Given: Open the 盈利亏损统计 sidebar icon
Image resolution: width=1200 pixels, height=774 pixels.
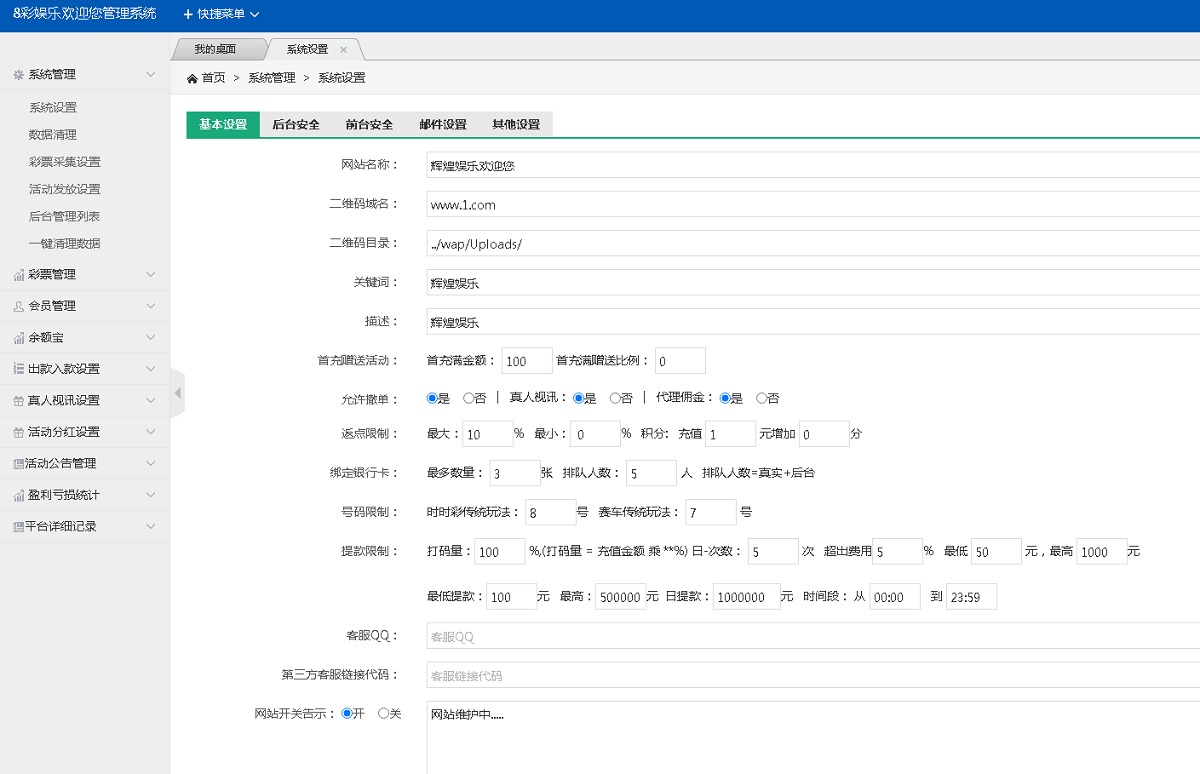Looking at the screenshot, I should click(17, 494).
